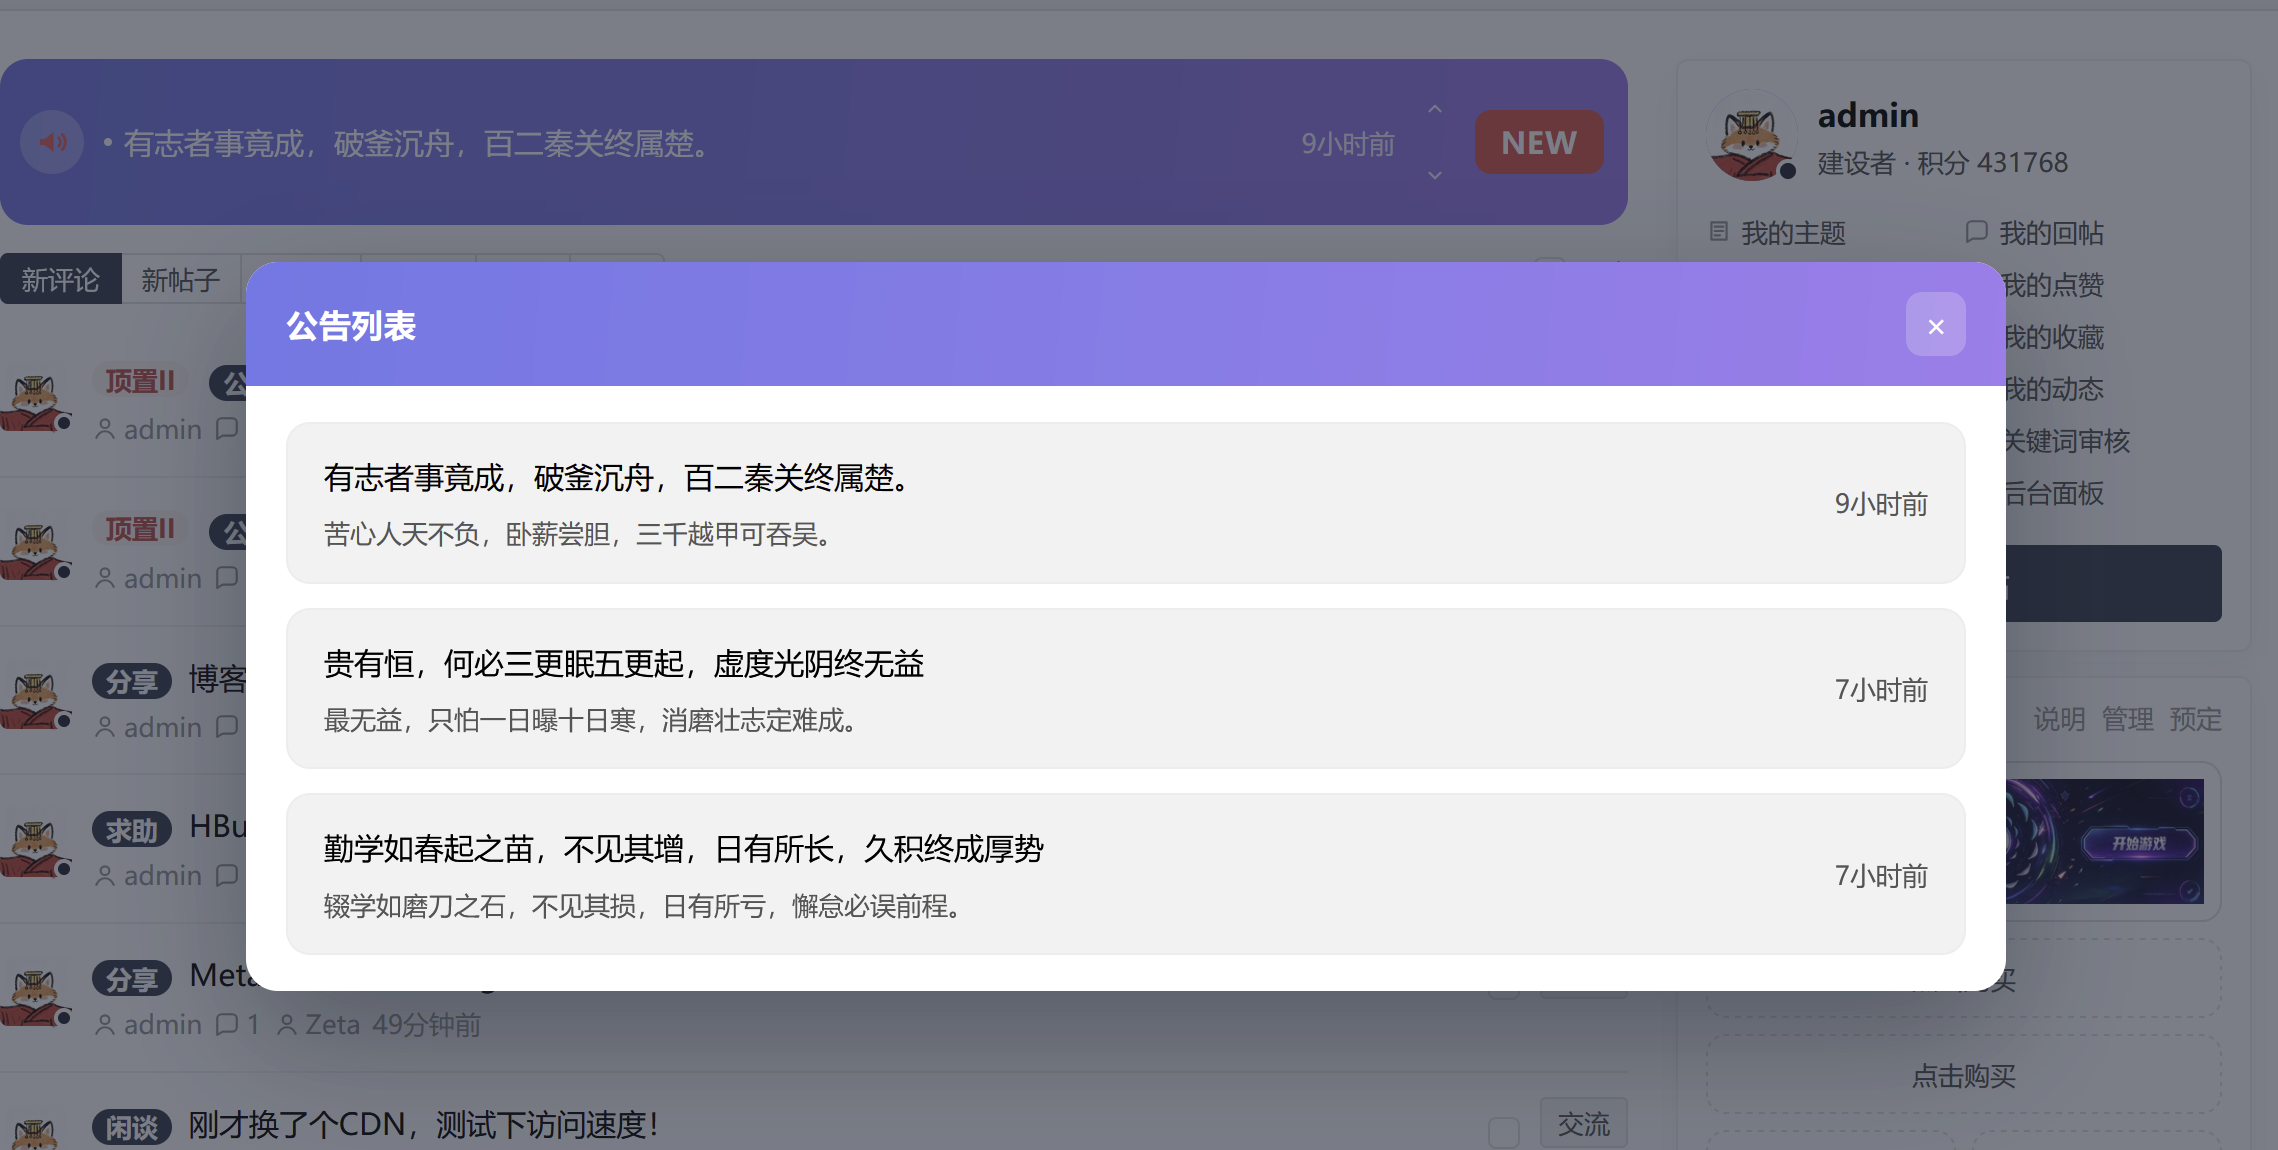Click the 分享 tag on 博客 post

132,681
